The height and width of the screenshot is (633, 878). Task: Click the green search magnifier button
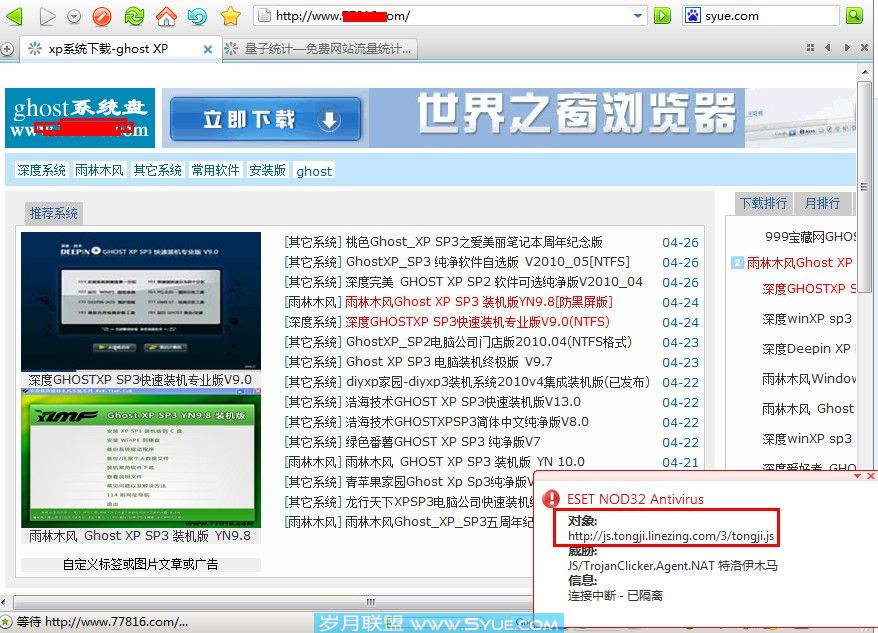tap(854, 16)
